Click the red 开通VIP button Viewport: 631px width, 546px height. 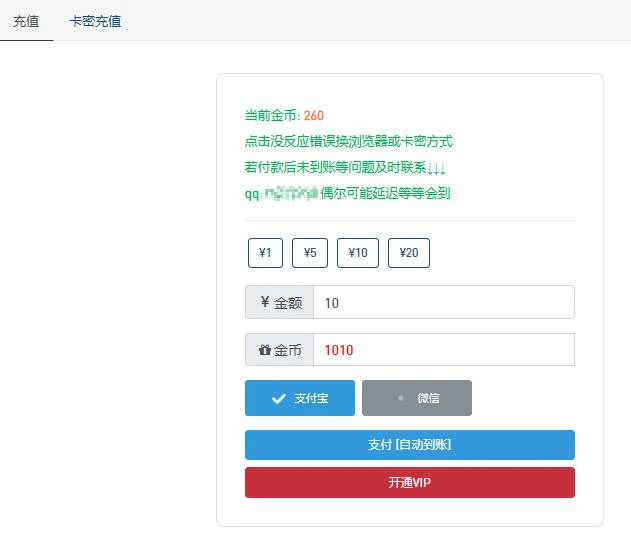pos(410,482)
